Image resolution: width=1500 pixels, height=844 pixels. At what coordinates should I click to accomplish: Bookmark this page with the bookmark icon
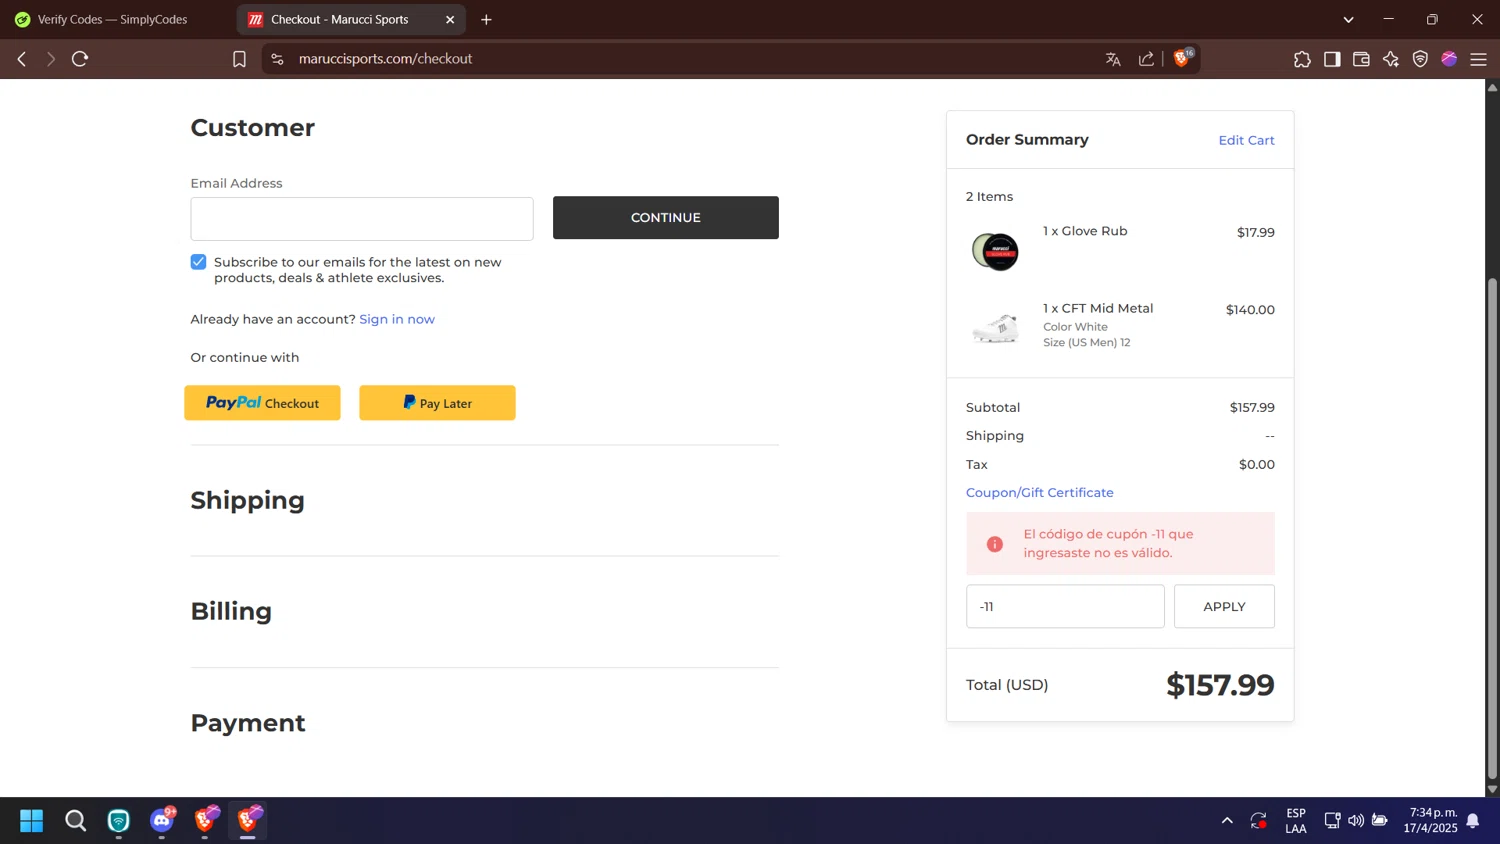point(239,59)
